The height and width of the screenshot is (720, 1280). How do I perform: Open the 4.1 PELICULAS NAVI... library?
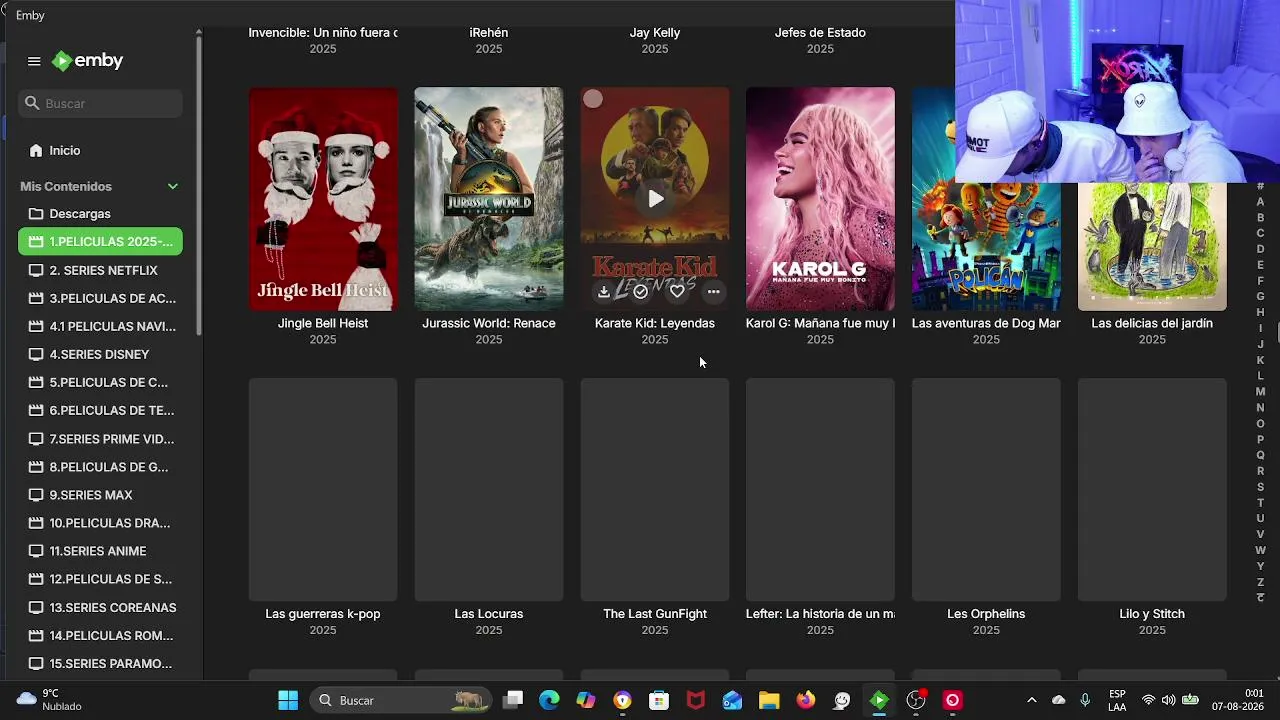(100, 326)
